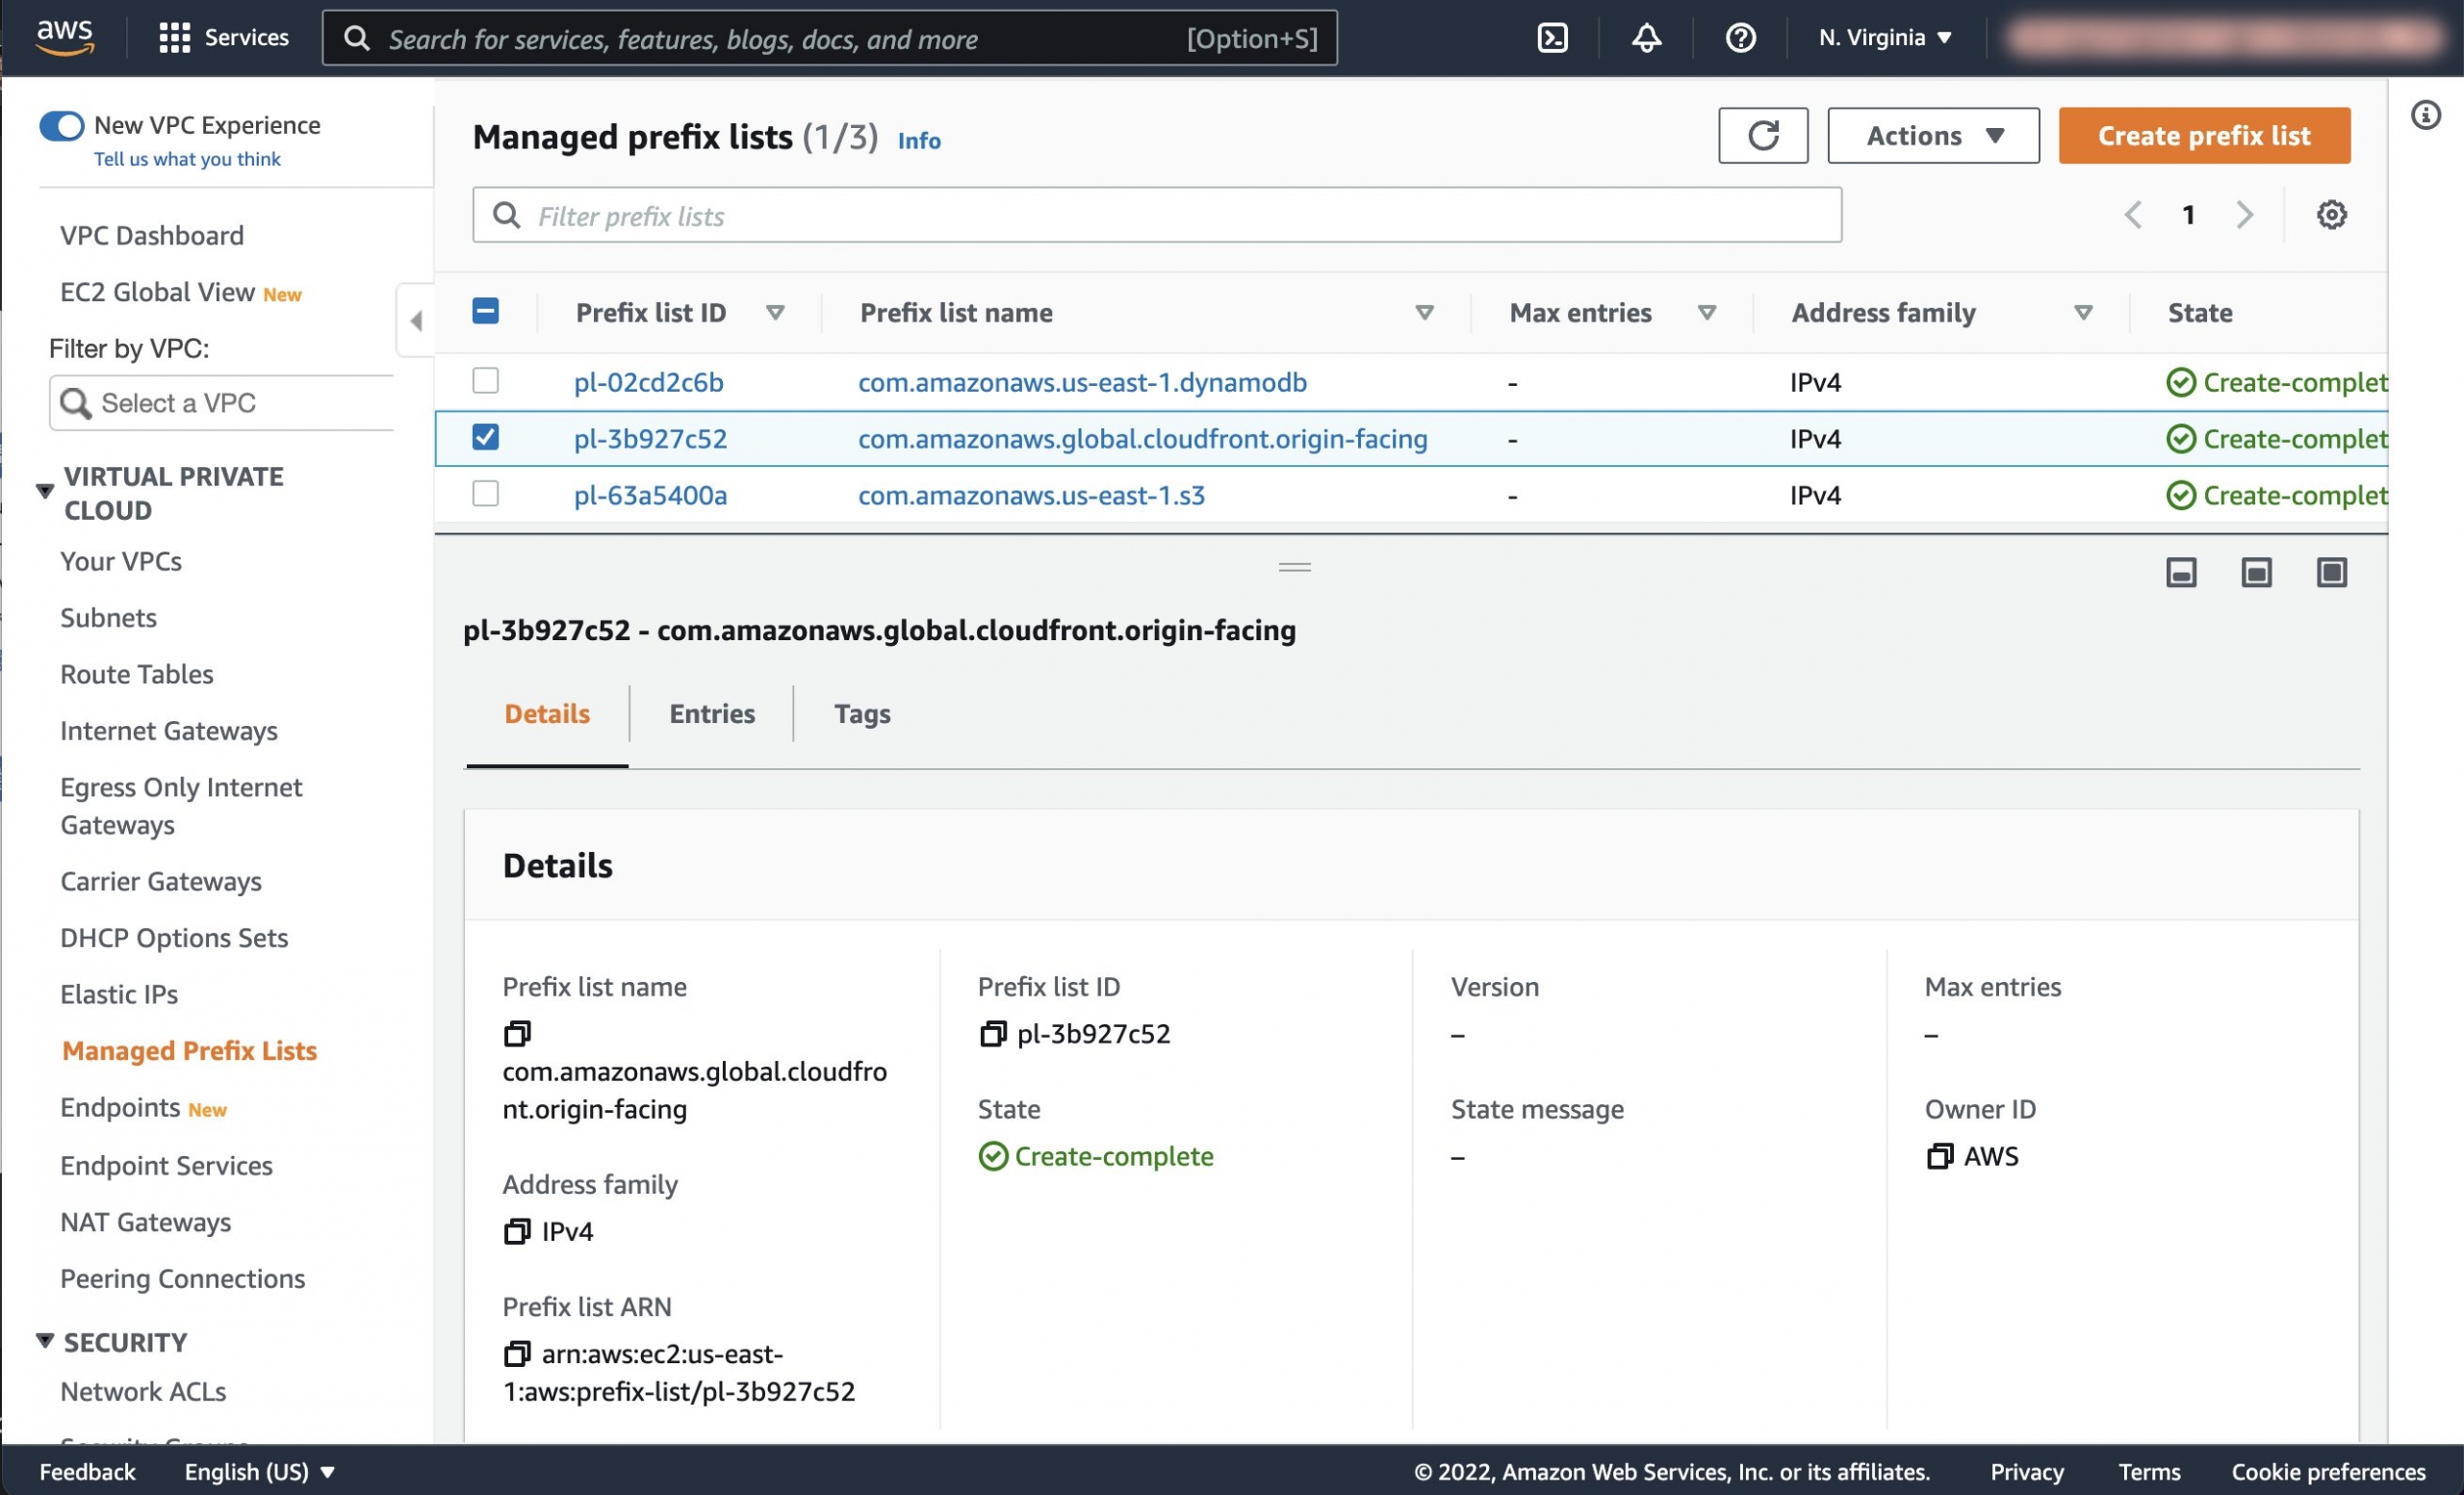Sort by Prefix list name column arrow

point(1424,313)
